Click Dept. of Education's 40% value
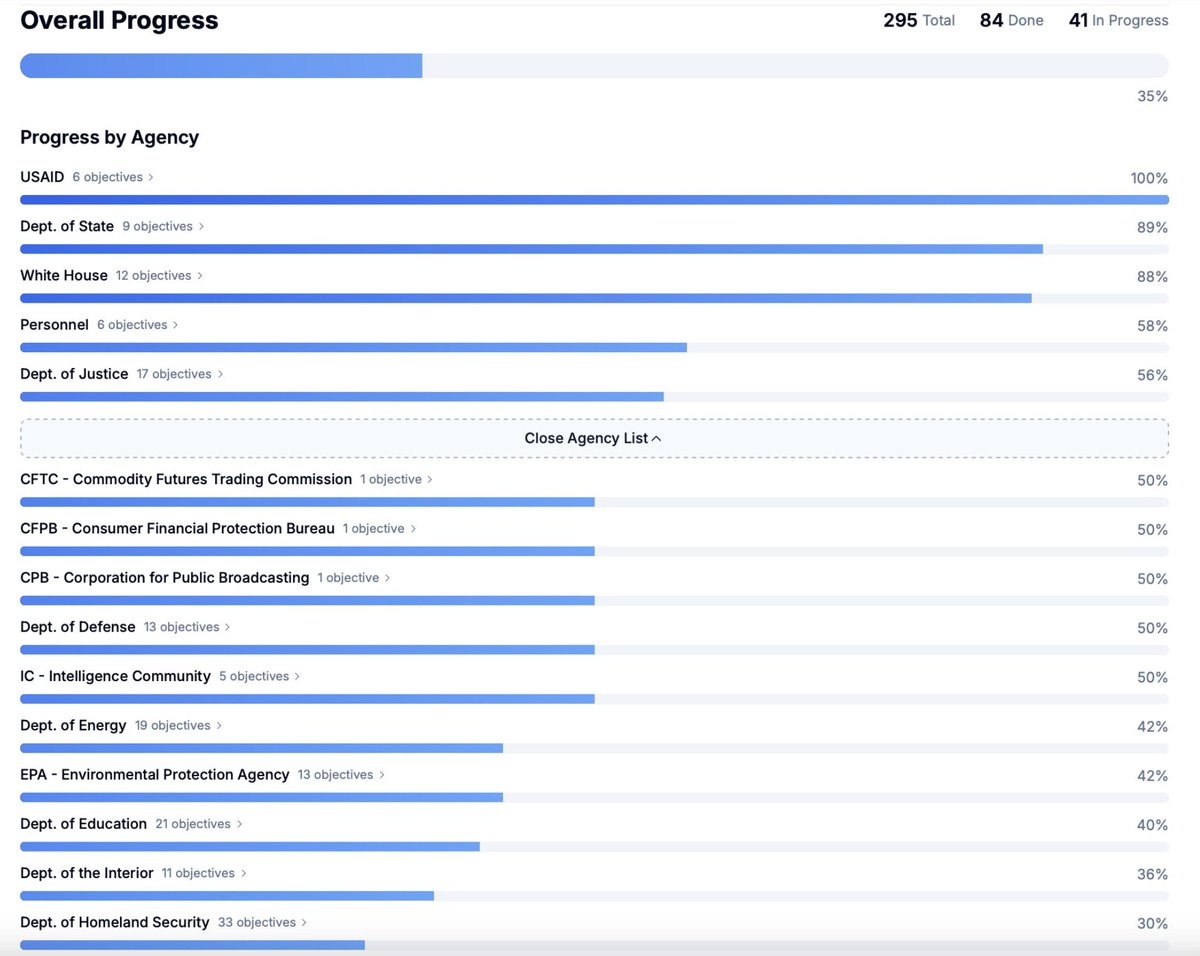The height and width of the screenshot is (956, 1200). coord(1152,825)
